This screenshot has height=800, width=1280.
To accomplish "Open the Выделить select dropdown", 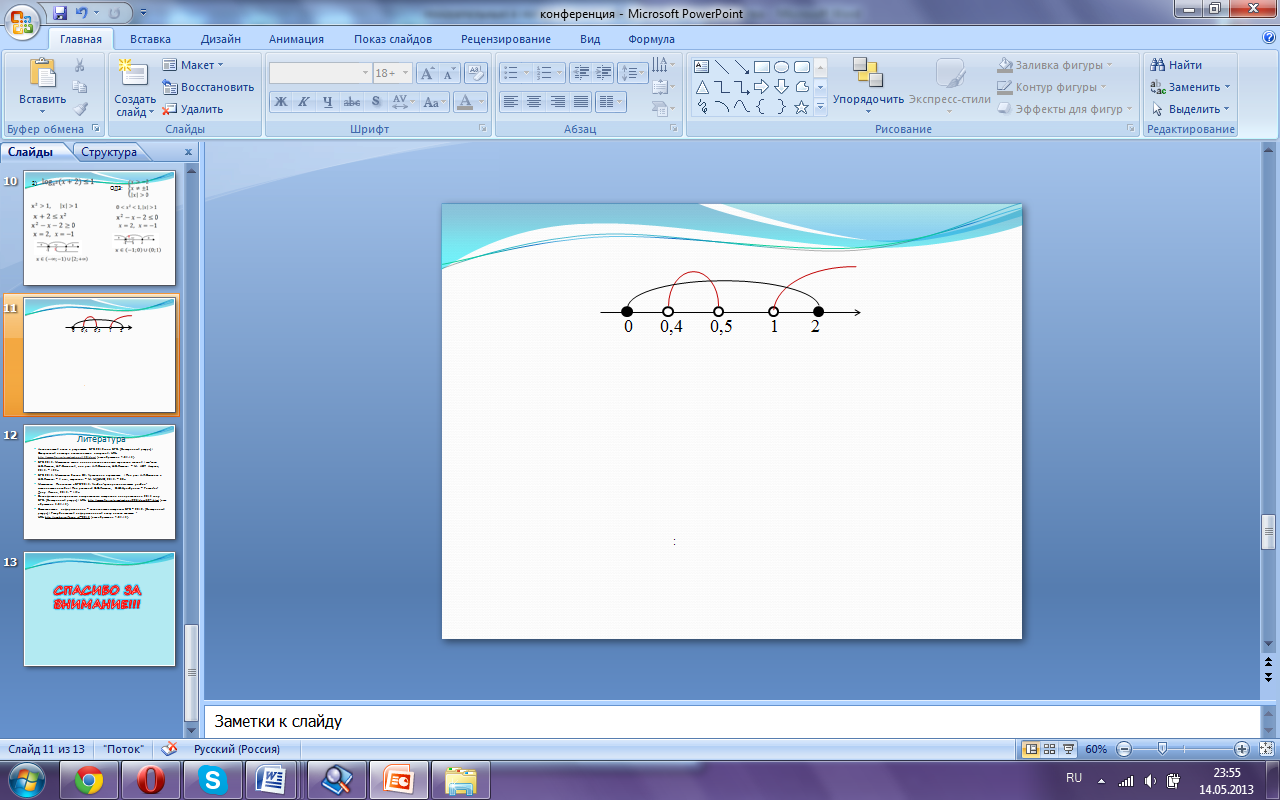I will (x=1191, y=109).
